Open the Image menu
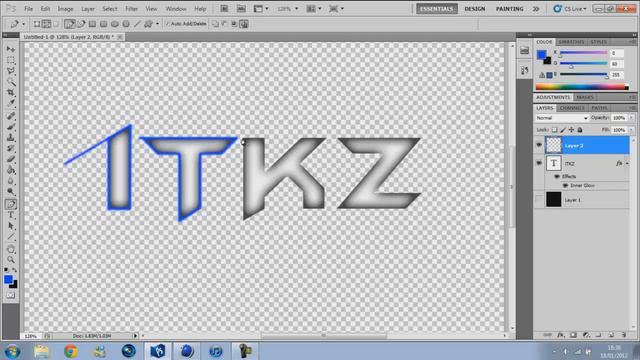The image size is (640, 360). [65, 9]
